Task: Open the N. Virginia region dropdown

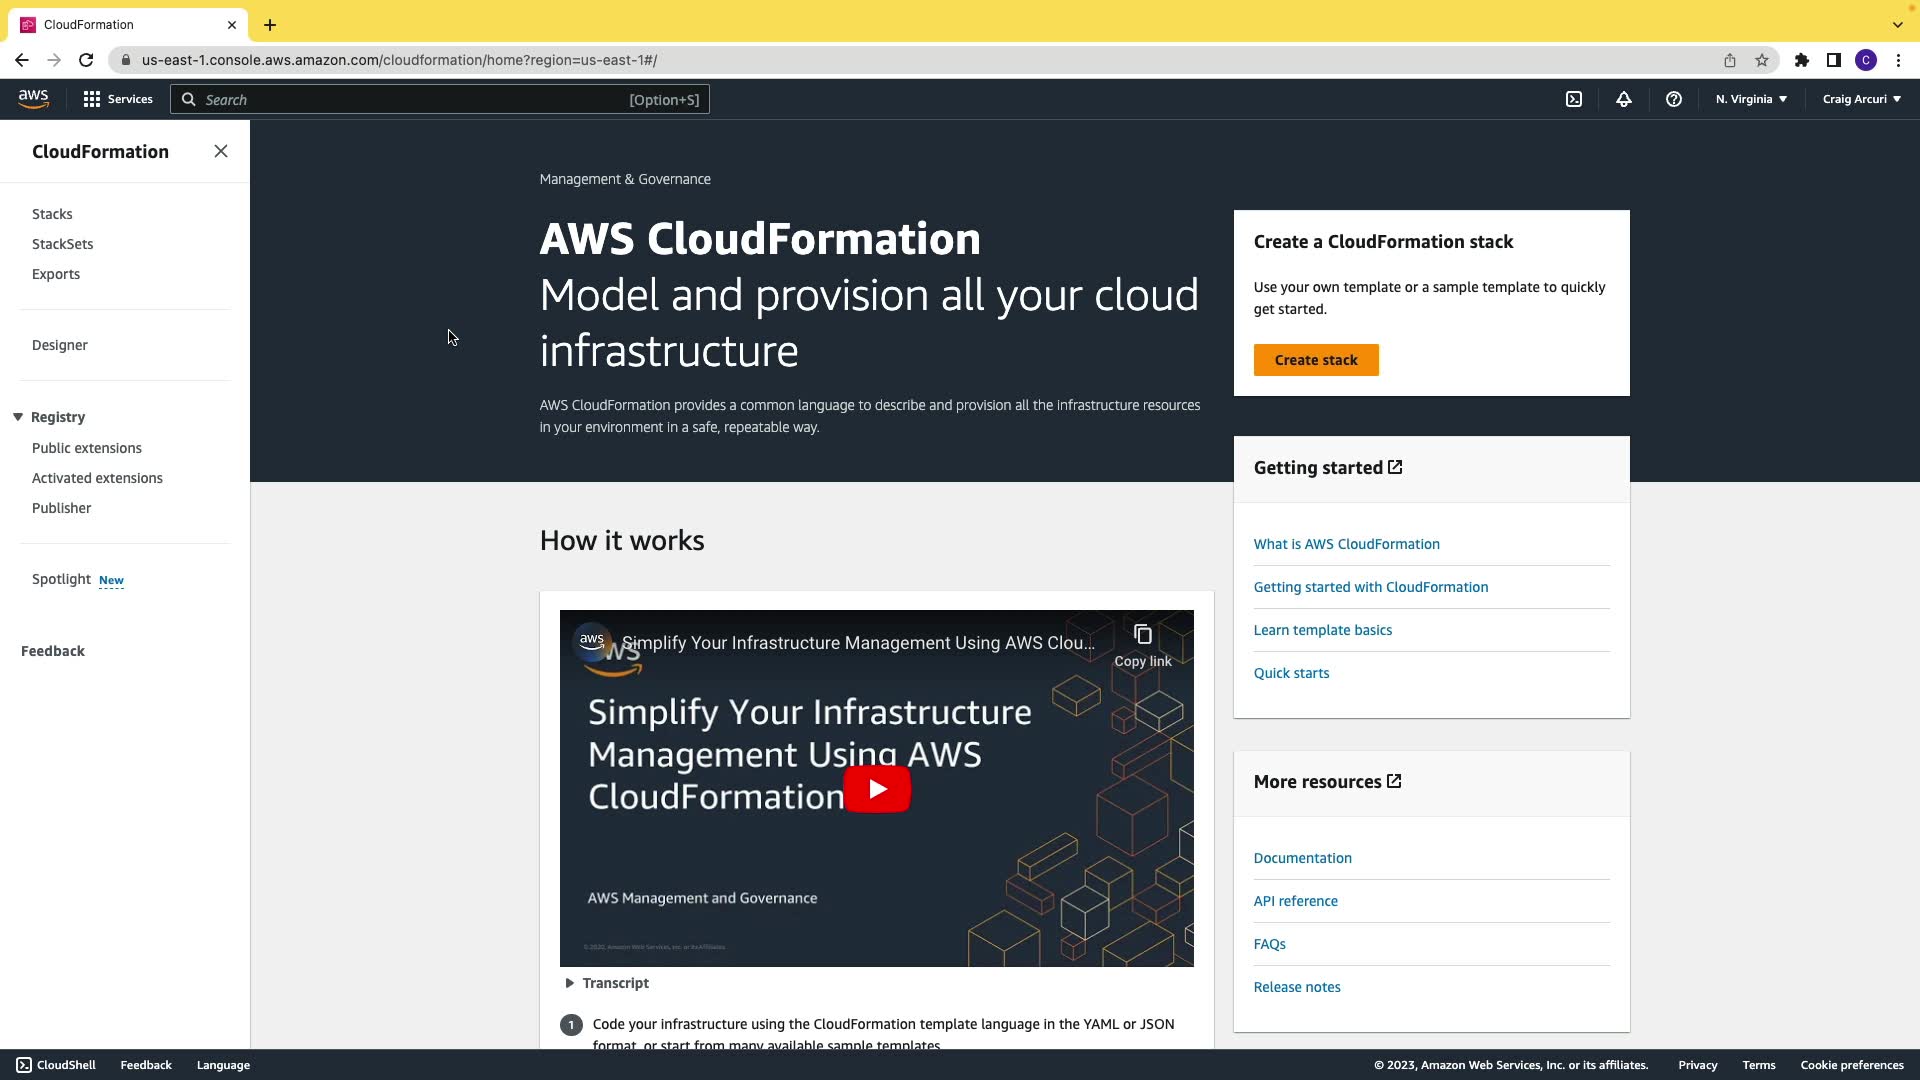Action: (1751, 99)
